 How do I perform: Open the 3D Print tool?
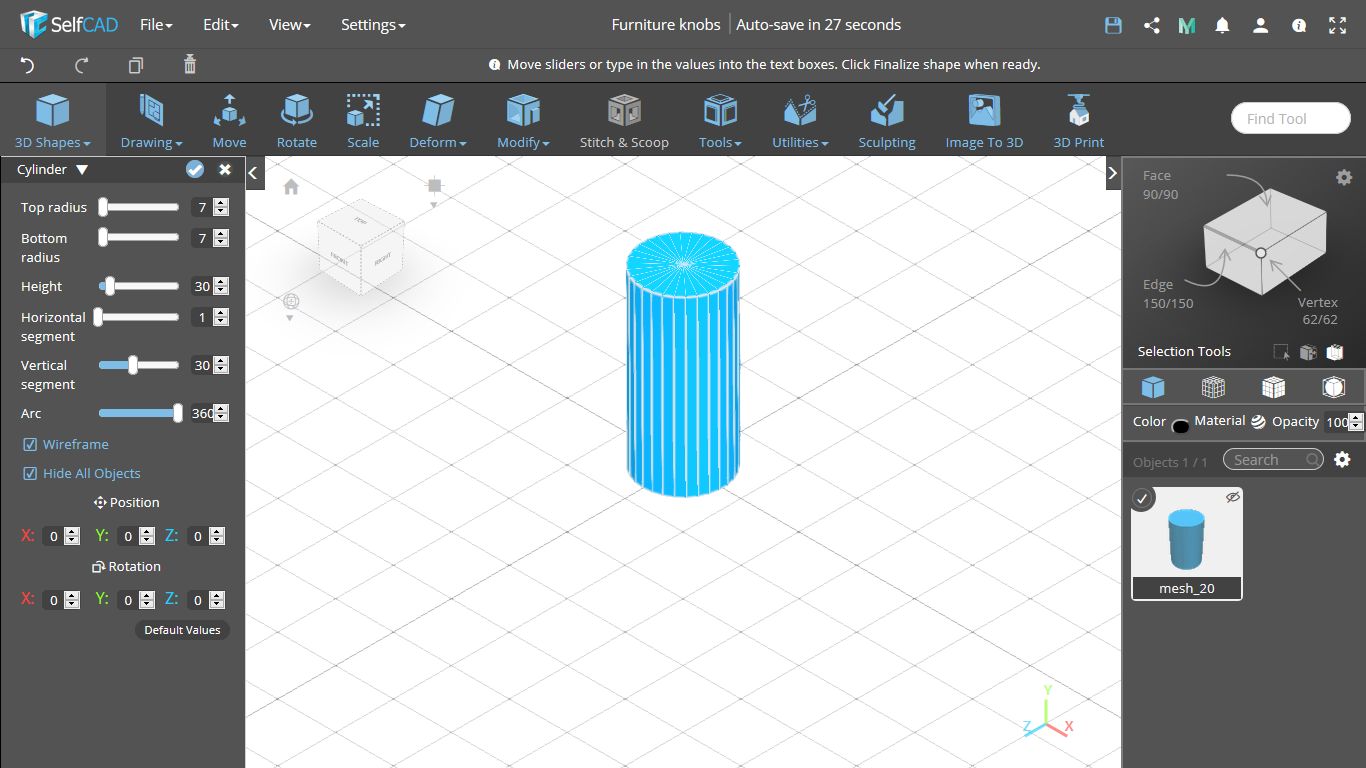[1079, 121]
